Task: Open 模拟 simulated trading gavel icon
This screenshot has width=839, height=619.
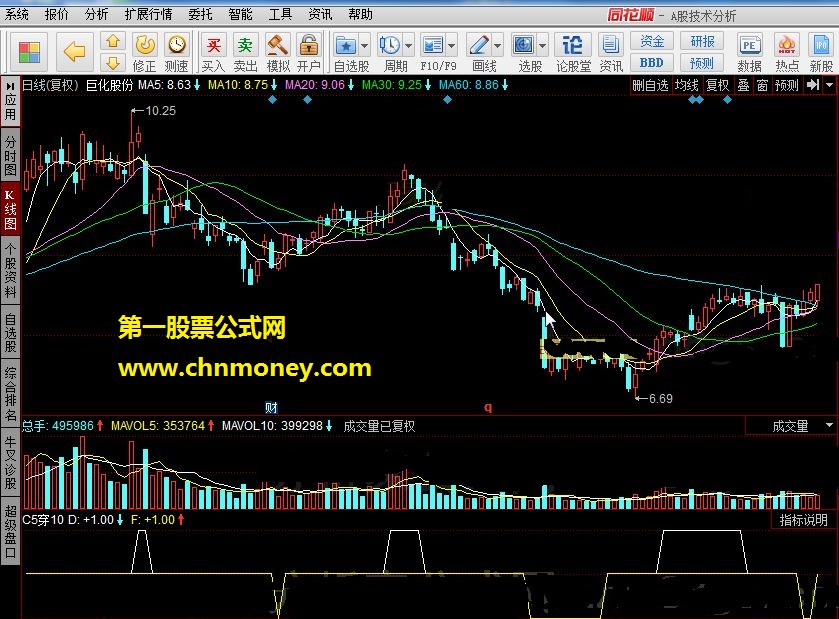Action: [x=278, y=52]
